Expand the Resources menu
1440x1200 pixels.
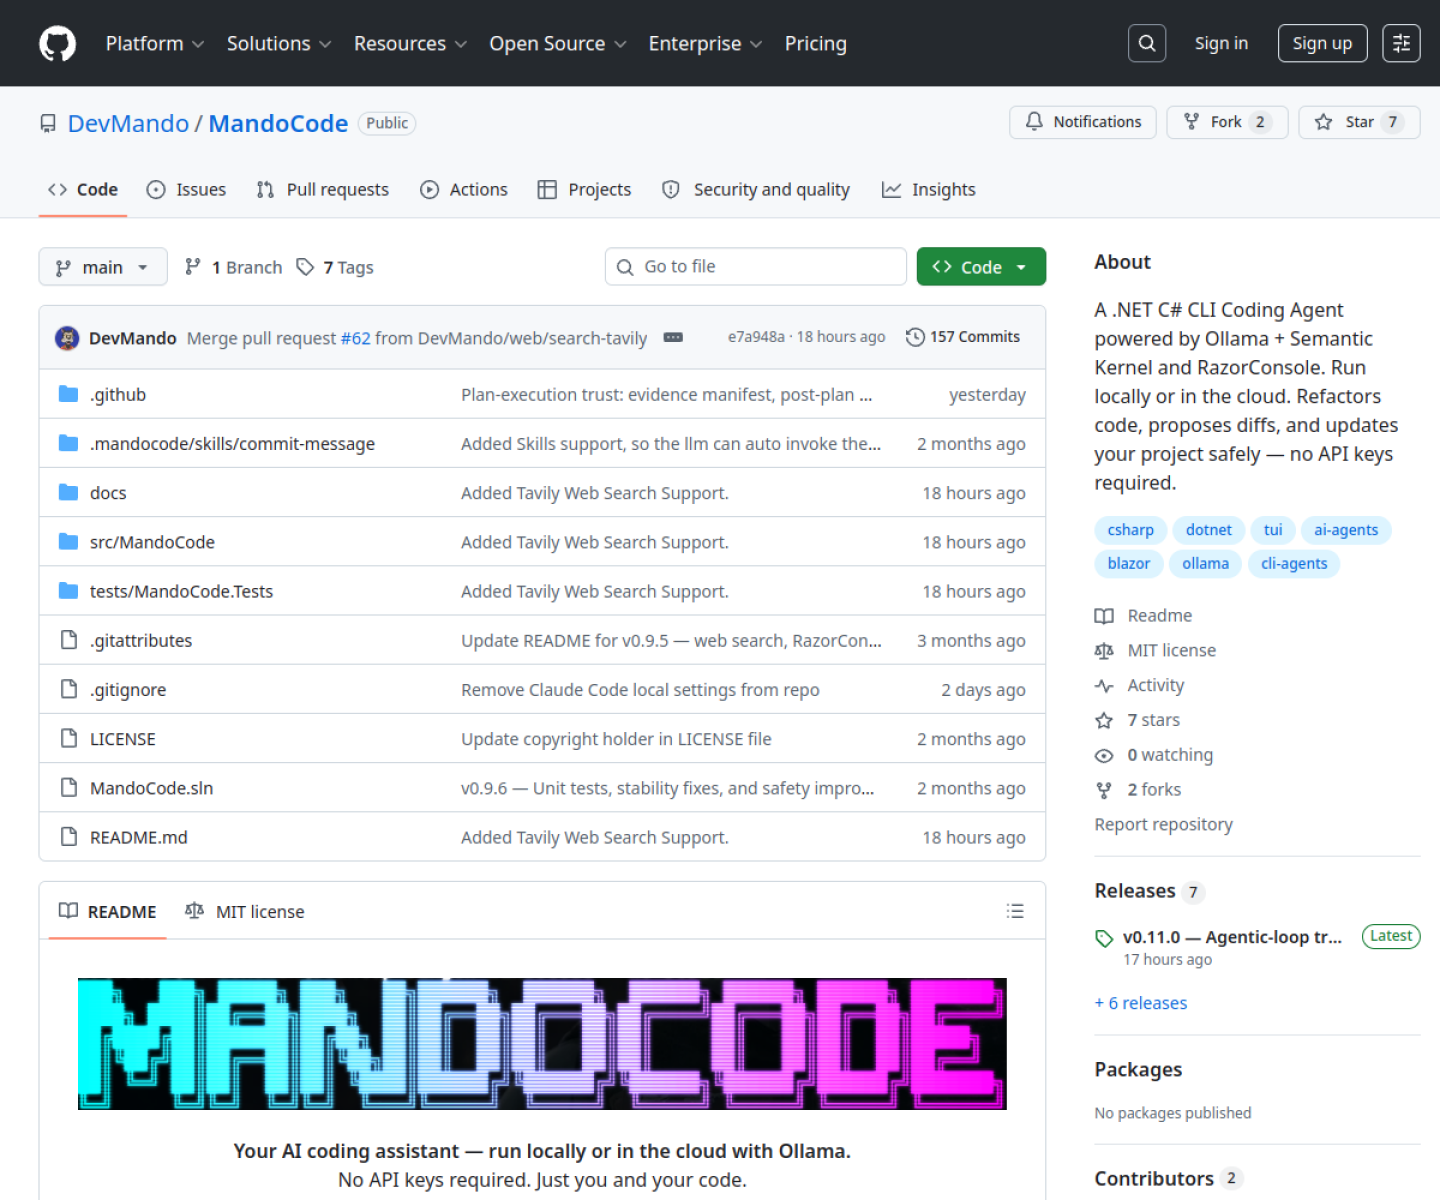(x=411, y=44)
